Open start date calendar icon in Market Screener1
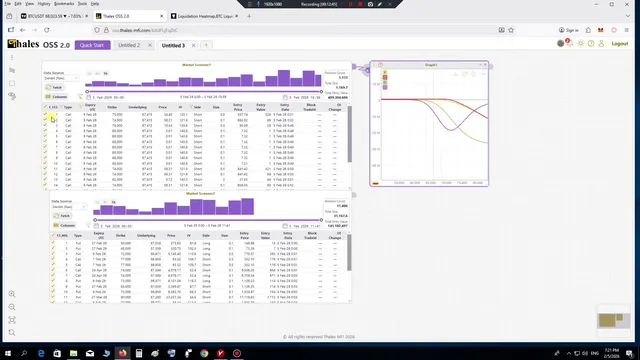The width and height of the screenshot is (640, 360). (89, 98)
